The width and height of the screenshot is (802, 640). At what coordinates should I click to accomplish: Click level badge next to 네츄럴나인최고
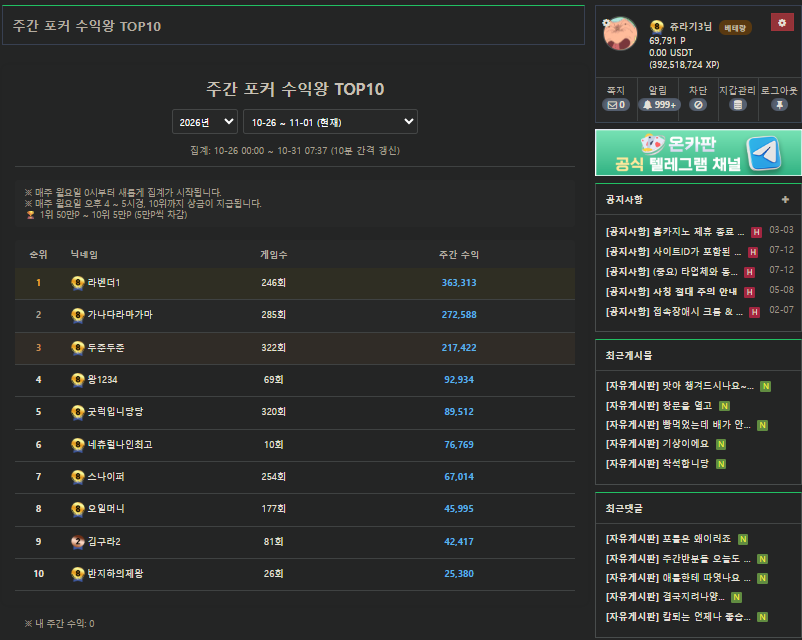point(77,445)
